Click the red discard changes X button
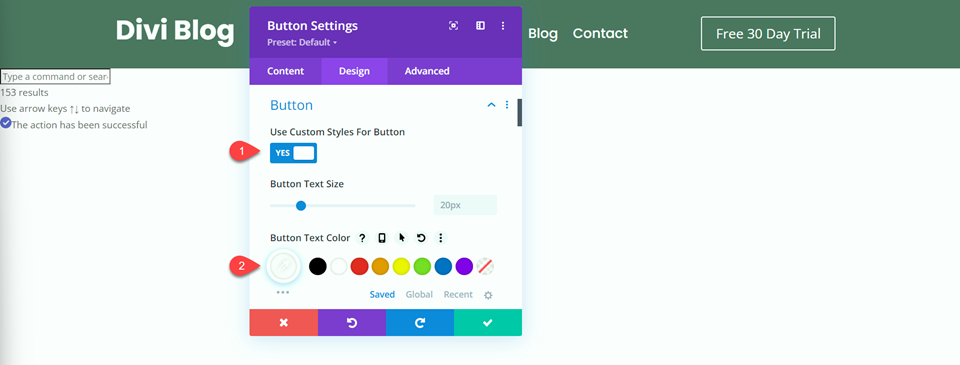This screenshot has height=365, width=960. coord(283,323)
